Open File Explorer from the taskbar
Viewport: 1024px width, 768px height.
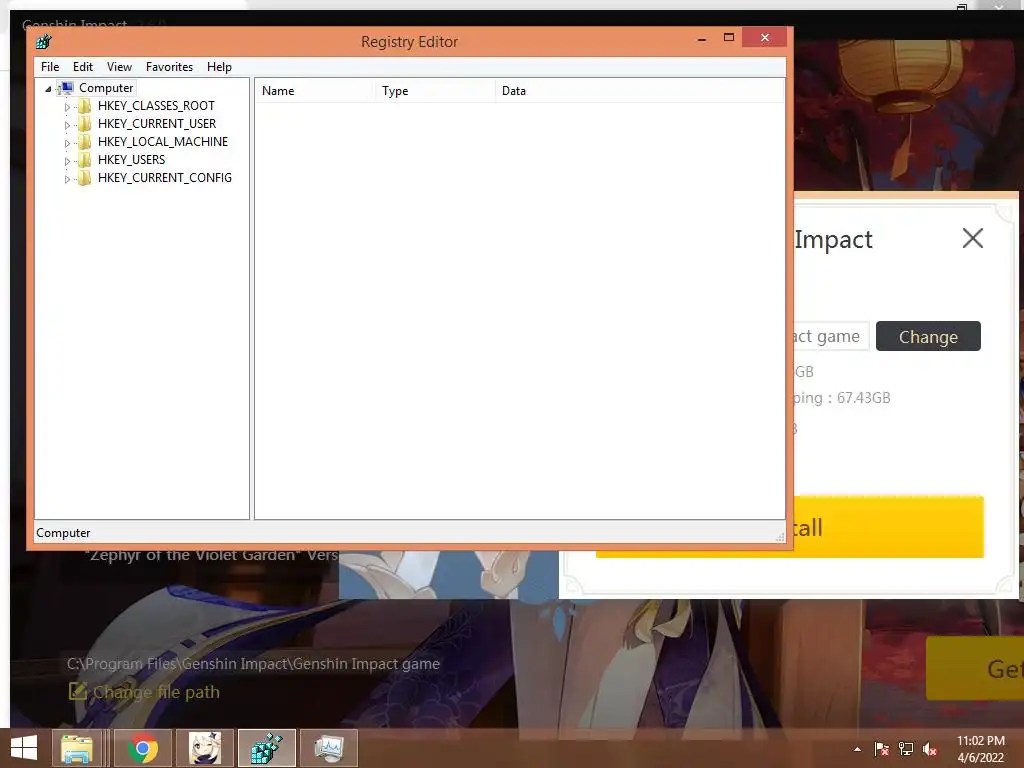point(77,748)
